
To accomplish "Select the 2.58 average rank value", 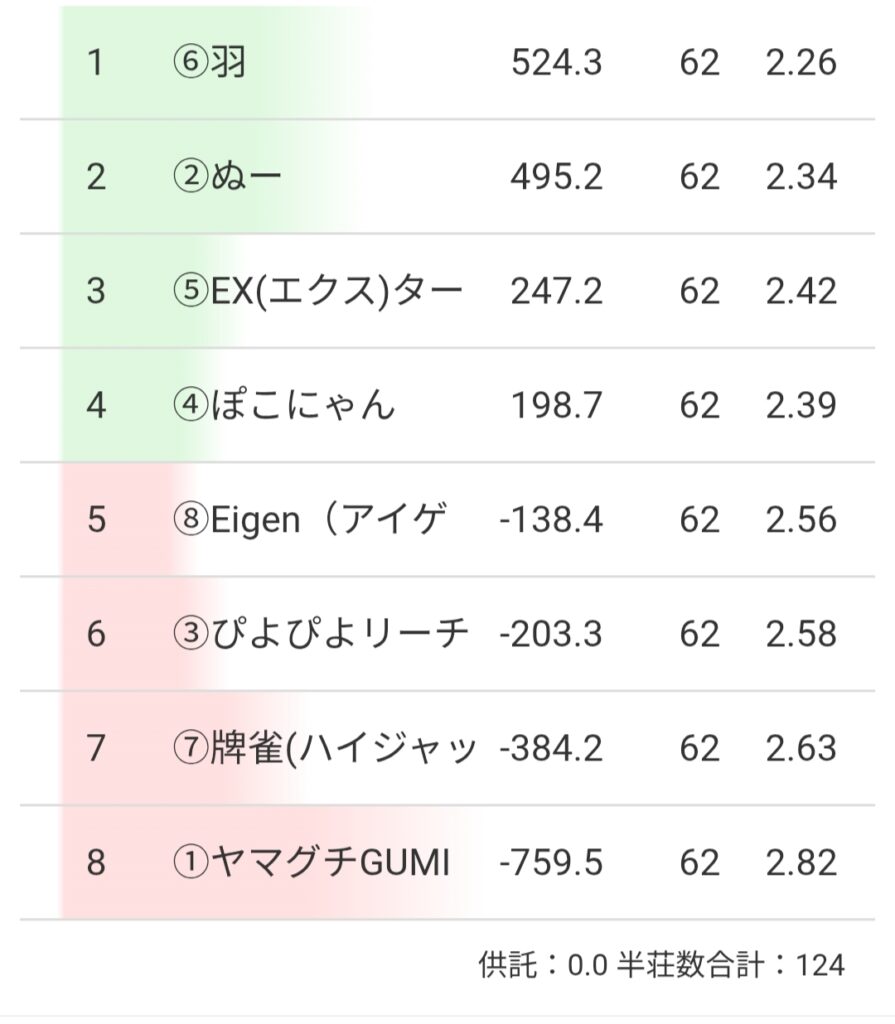I will (x=801, y=633).
